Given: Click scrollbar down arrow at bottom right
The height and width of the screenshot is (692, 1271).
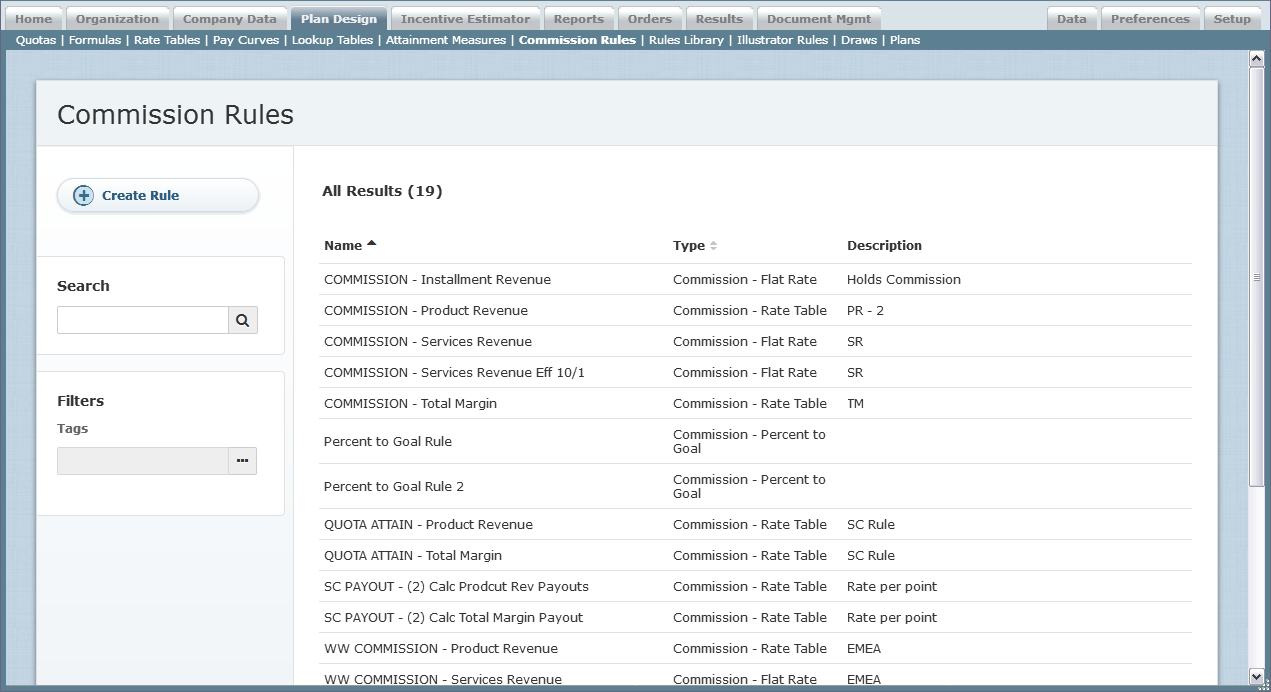Looking at the screenshot, I should (x=1257, y=676).
